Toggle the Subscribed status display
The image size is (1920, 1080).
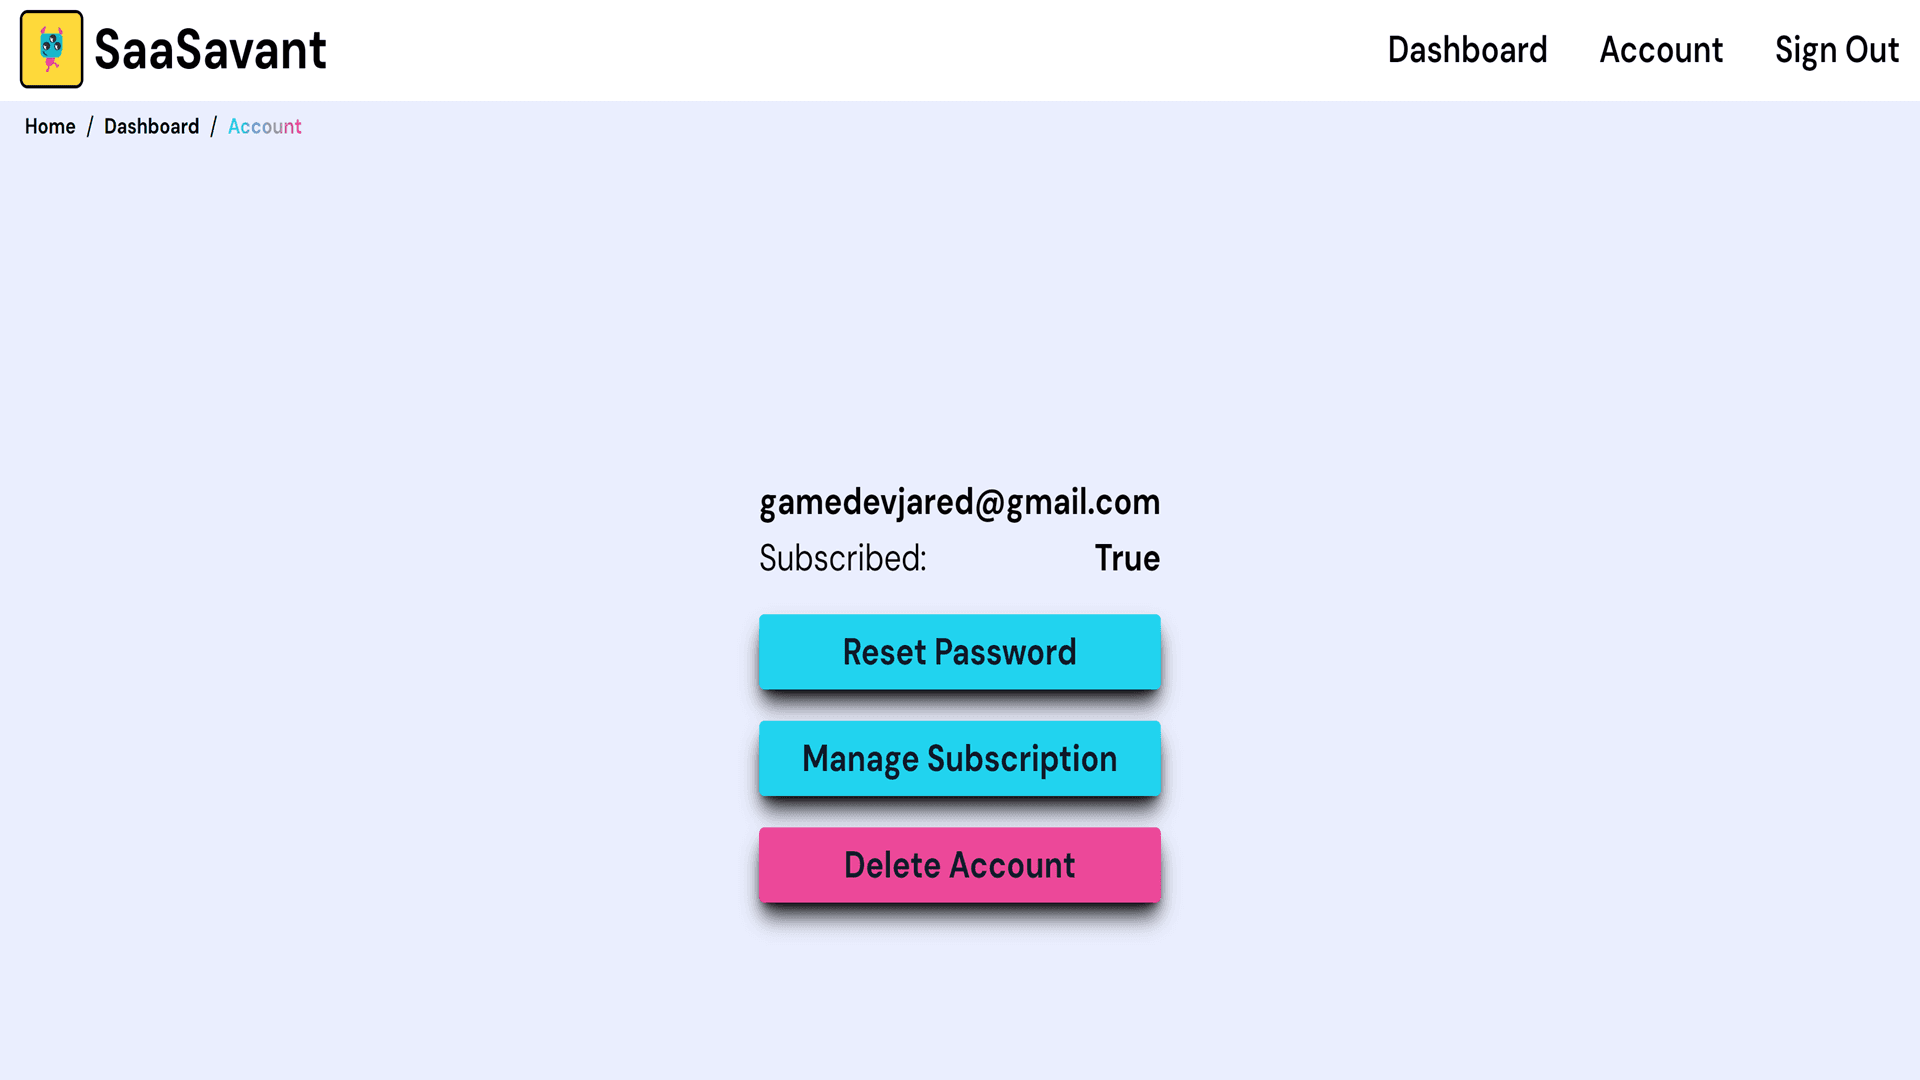point(1126,558)
